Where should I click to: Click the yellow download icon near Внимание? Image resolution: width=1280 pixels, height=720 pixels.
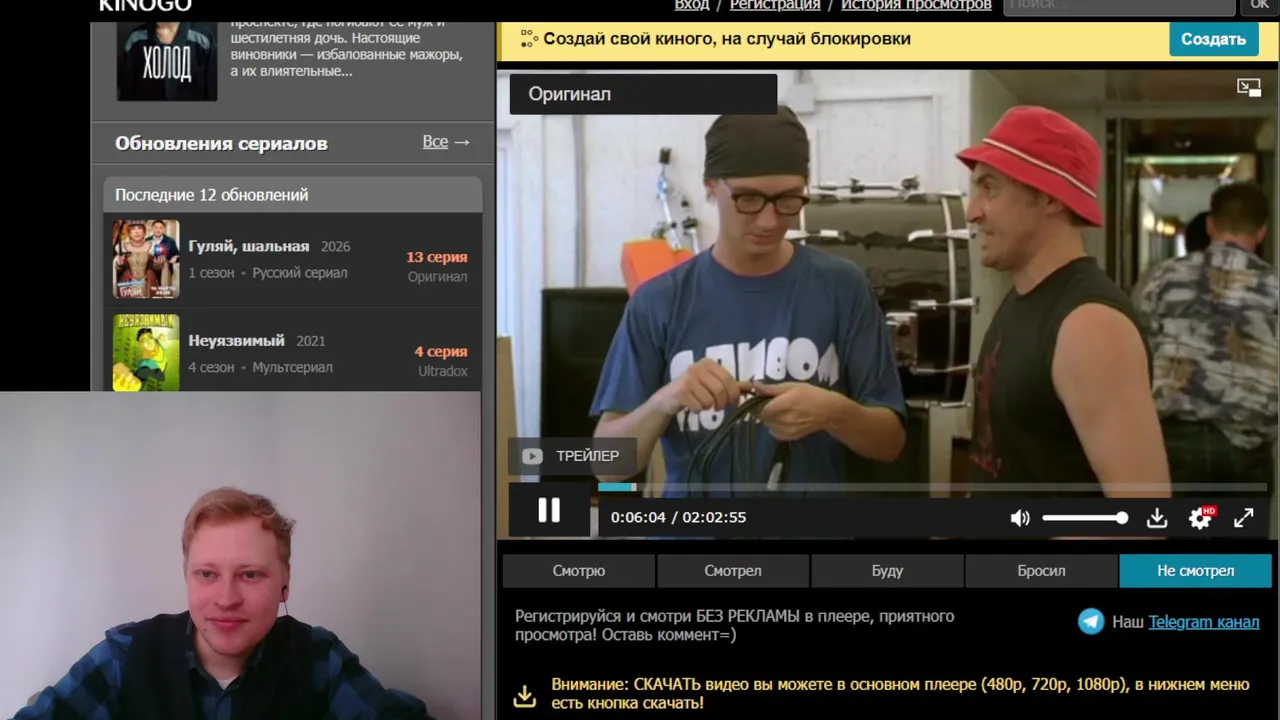tap(525, 695)
